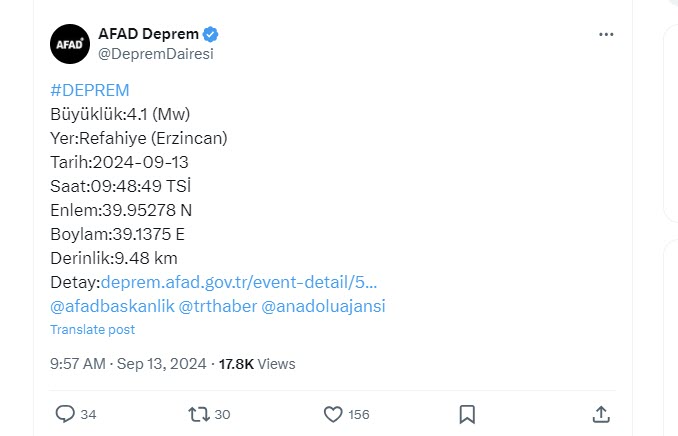Click Translate post
This screenshot has height=436, width=678.
92,330
